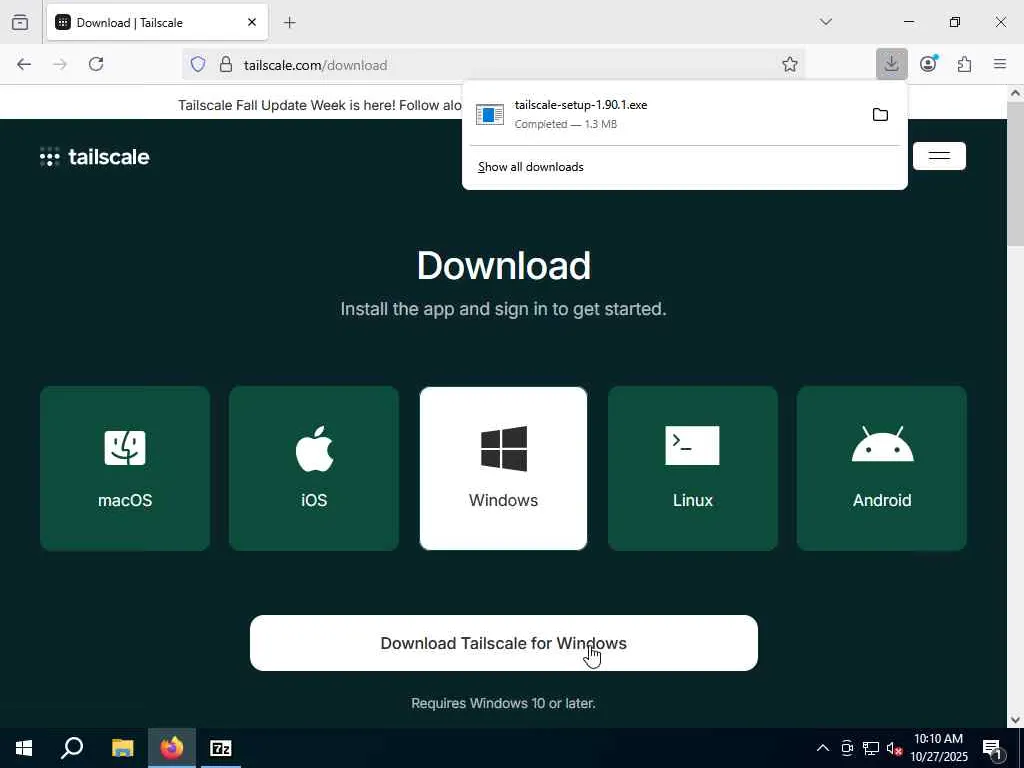Toggle the Downloads toolbar button
Screen dimensions: 1024x768
(x=891, y=64)
